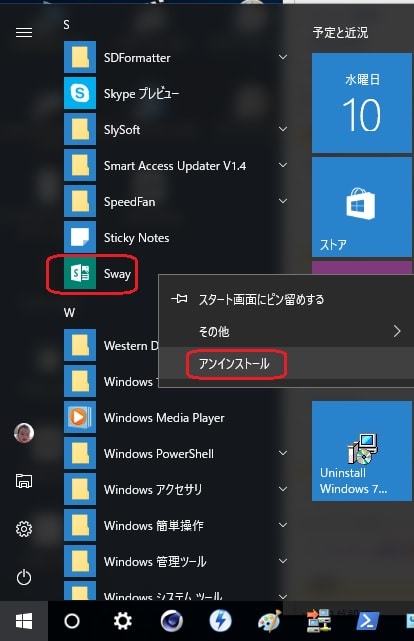
Task: Expand the SDFormatter folder chevron
Action: tap(283, 57)
